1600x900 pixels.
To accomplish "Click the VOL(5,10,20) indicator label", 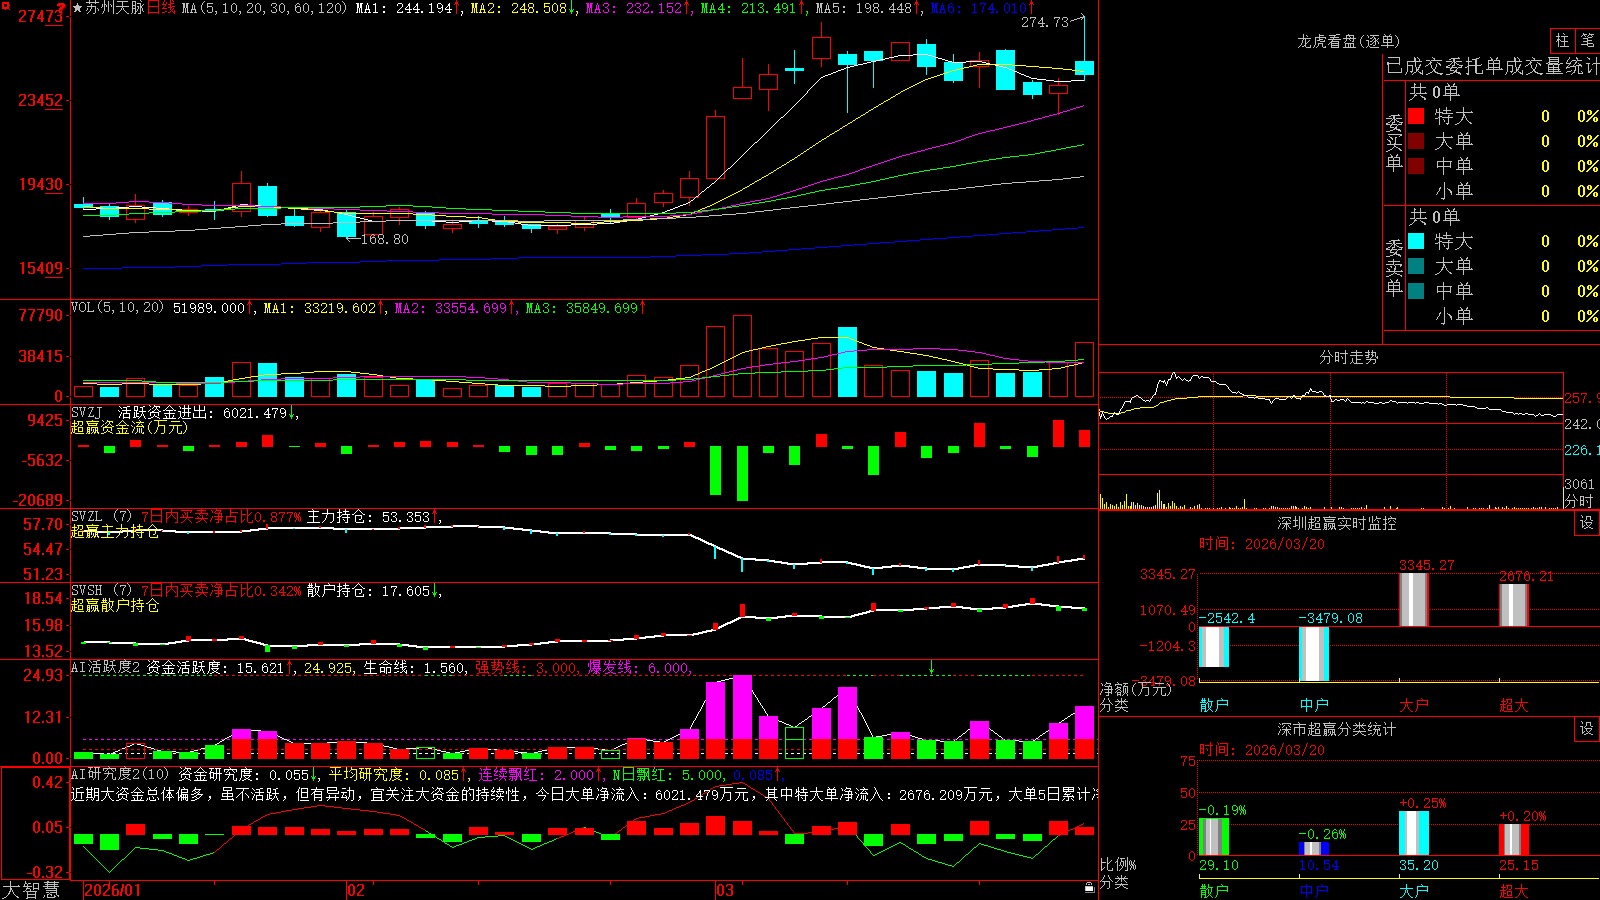I will (117, 307).
